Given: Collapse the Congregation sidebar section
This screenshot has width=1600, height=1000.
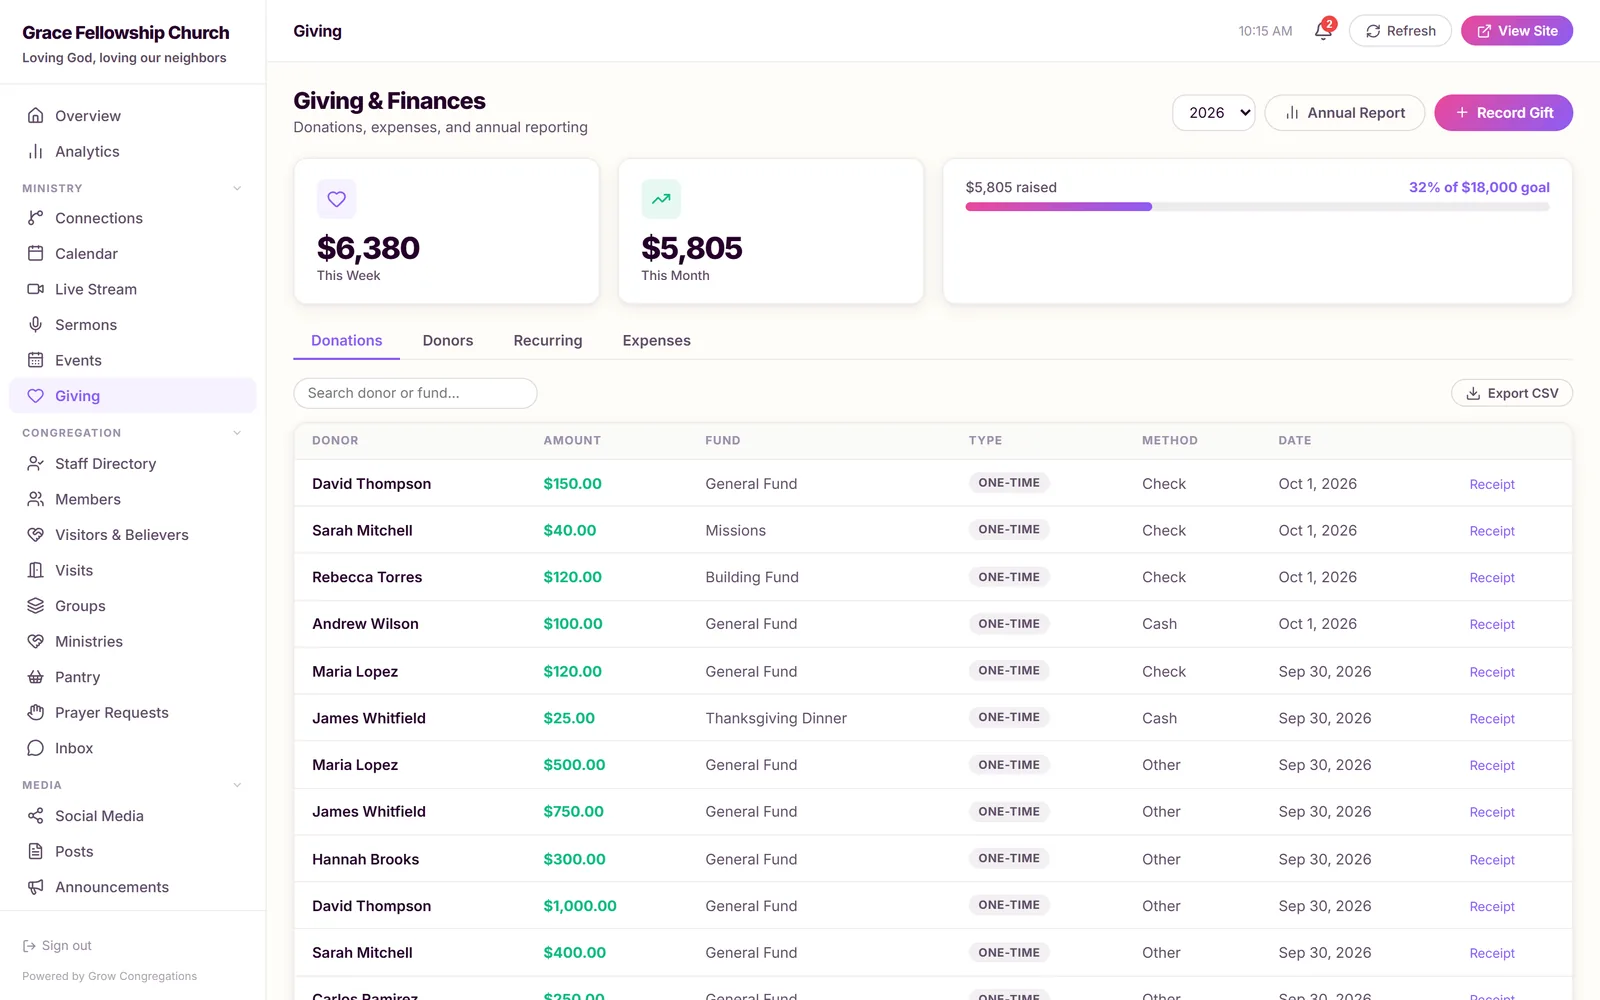Looking at the screenshot, I should pos(237,433).
